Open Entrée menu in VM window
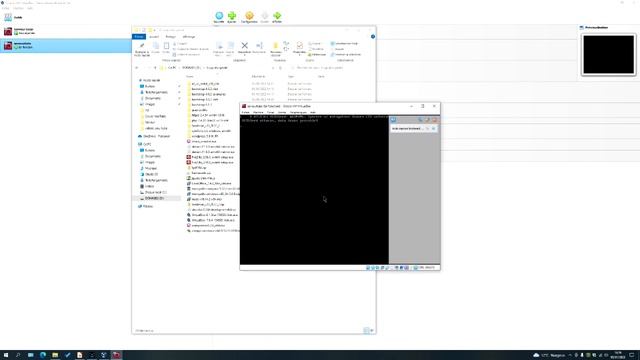 (x=282, y=112)
